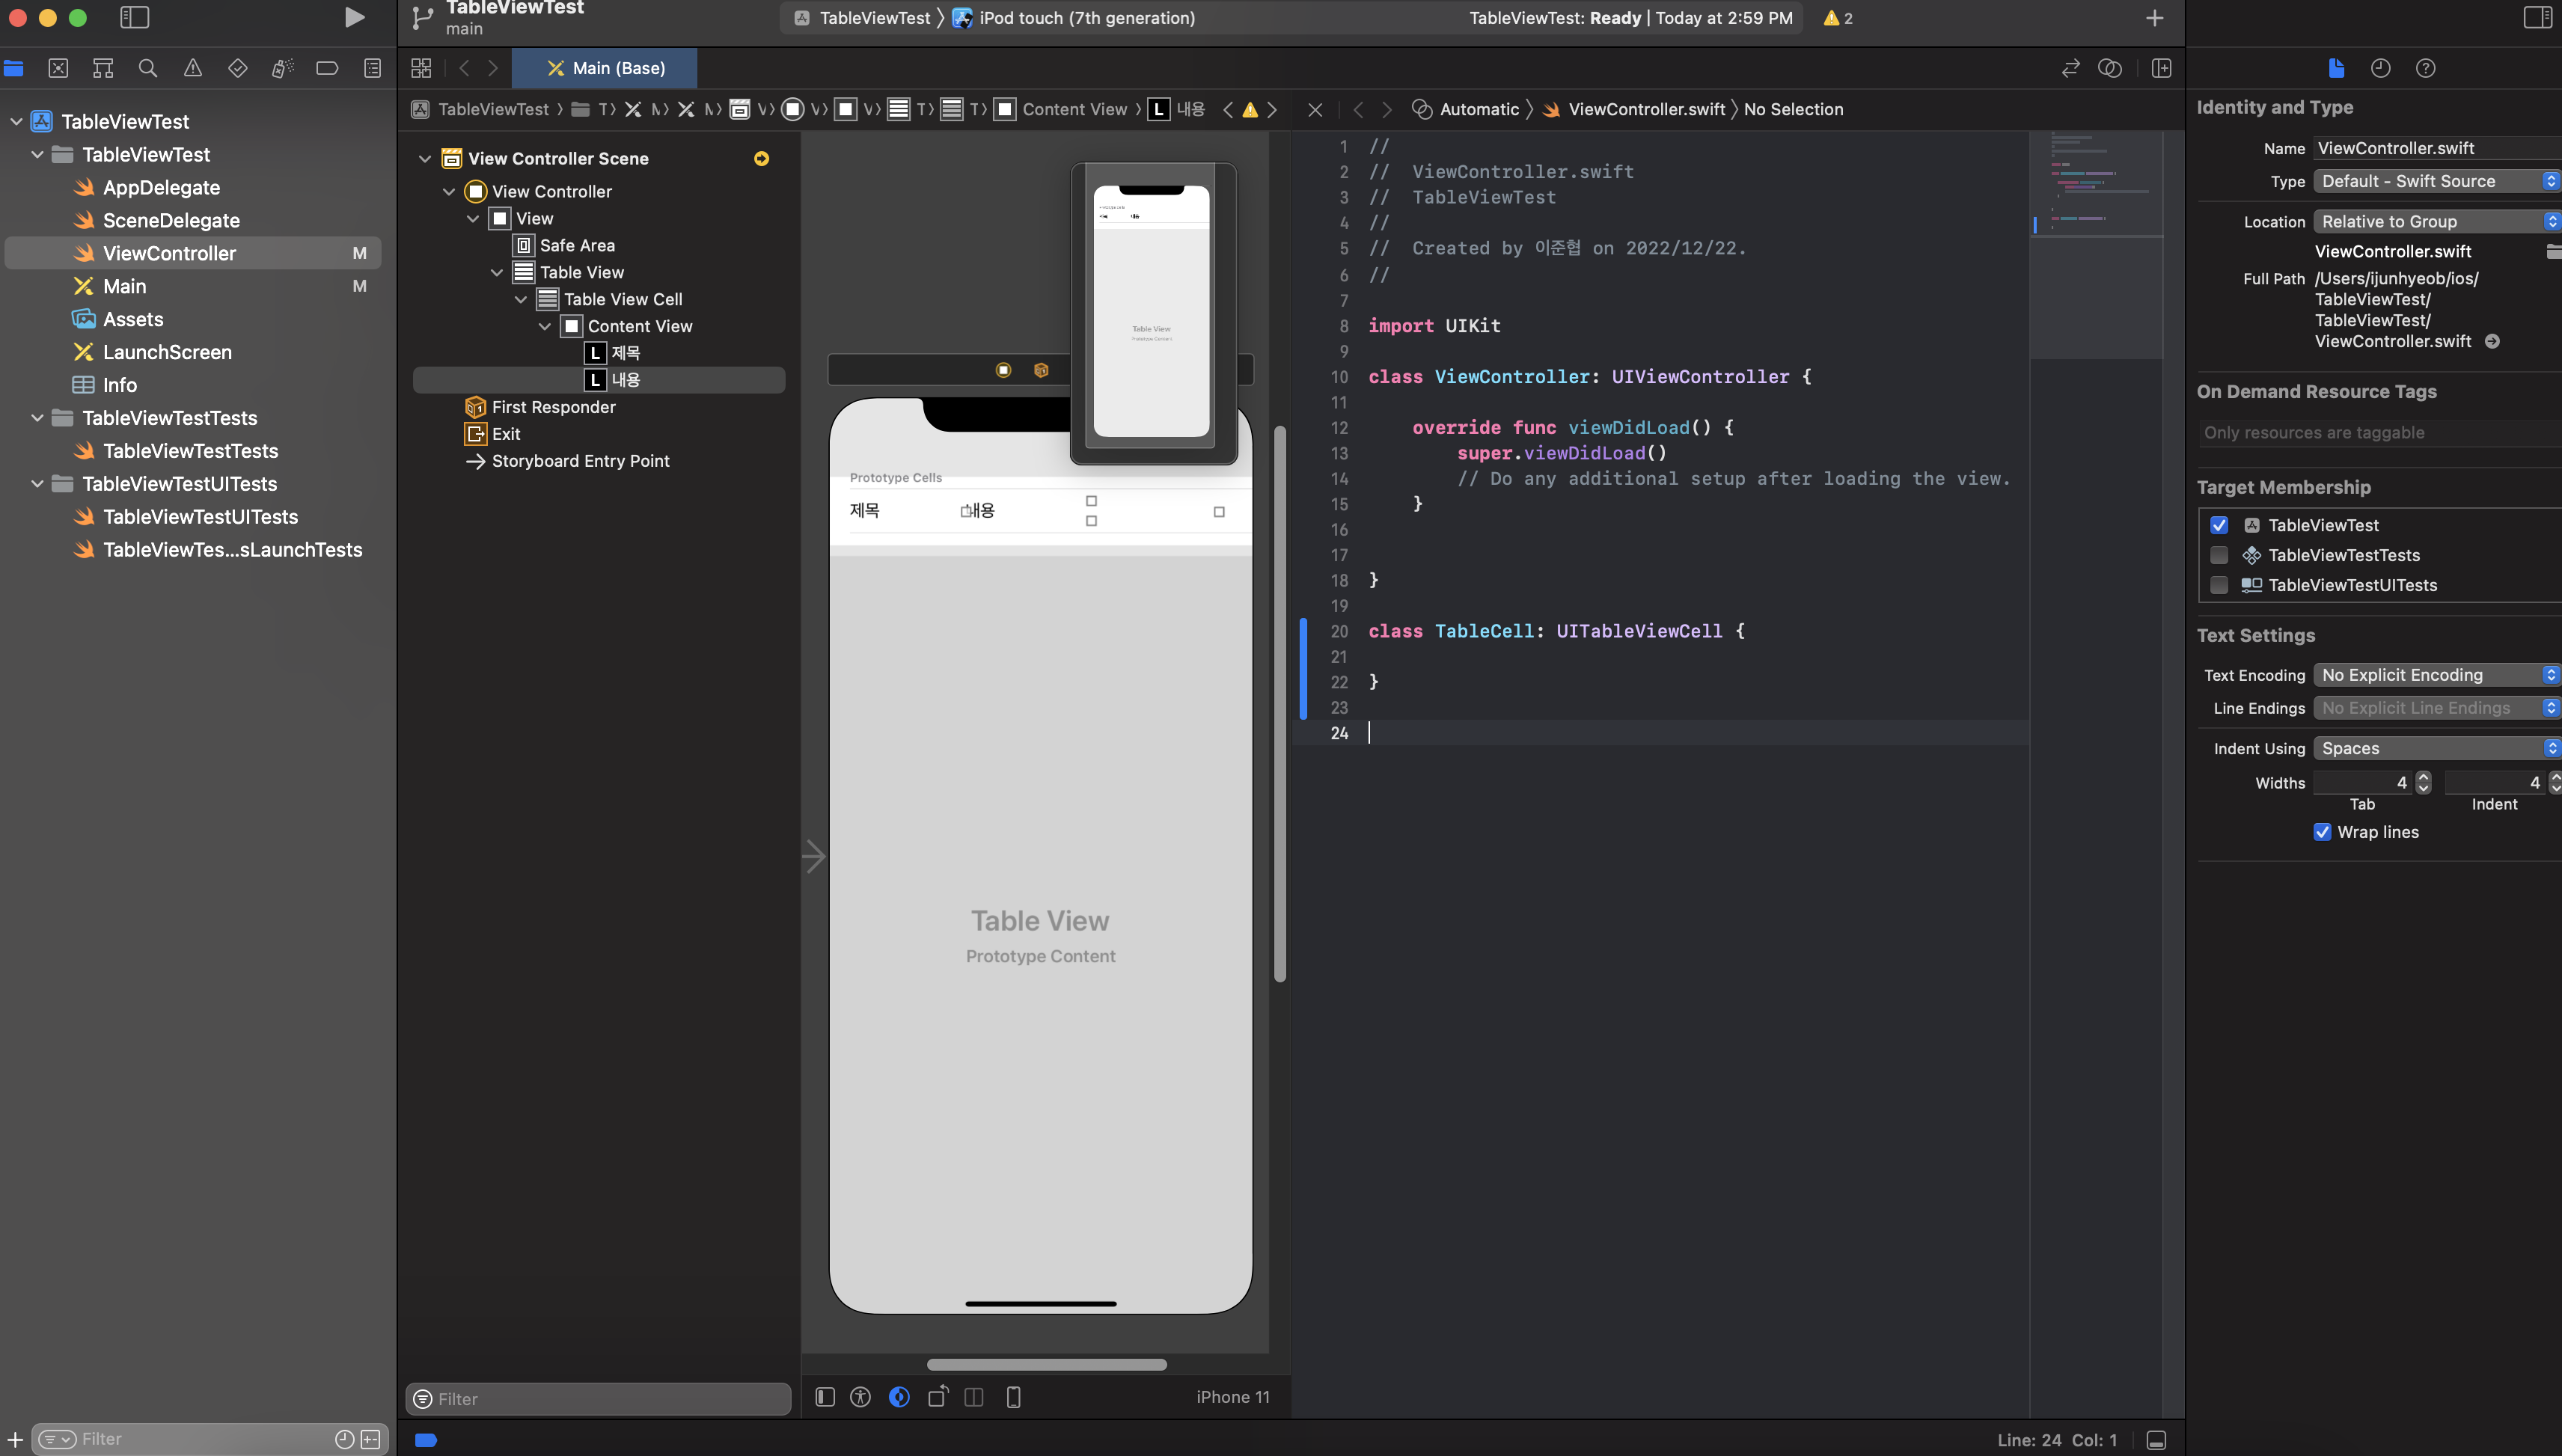Click the Add Editor on Right icon
The width and height of the screenshot is (2562, 1456).
click(2161, 68)
